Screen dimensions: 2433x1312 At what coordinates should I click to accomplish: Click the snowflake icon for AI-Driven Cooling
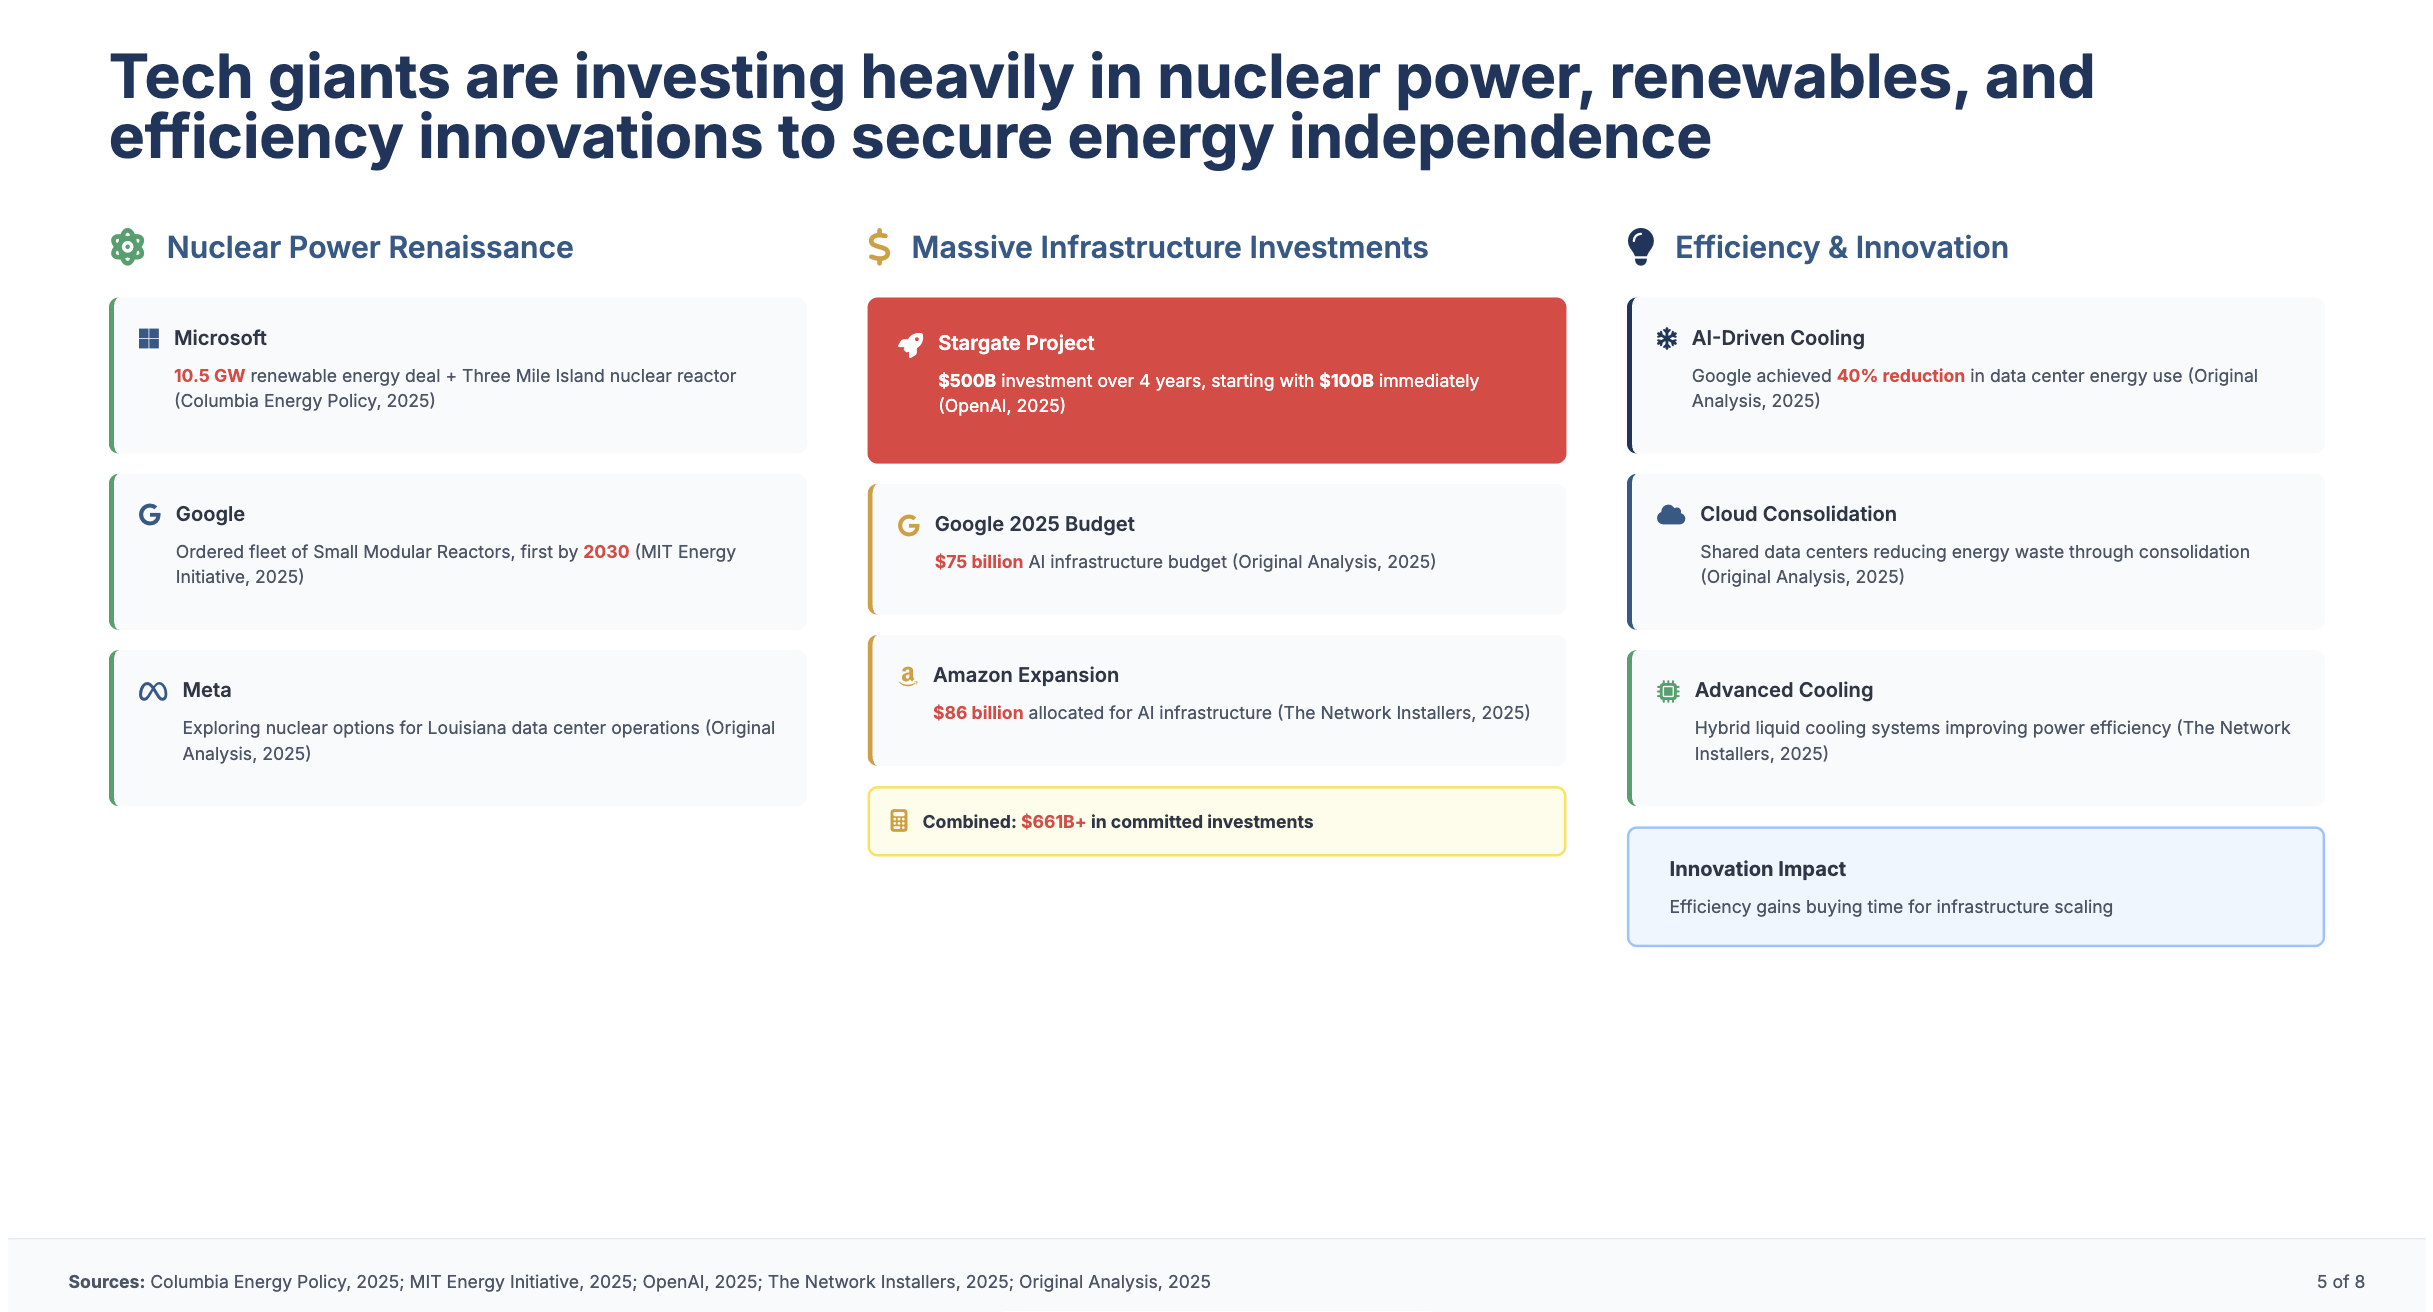click(x=1667, y=338)
